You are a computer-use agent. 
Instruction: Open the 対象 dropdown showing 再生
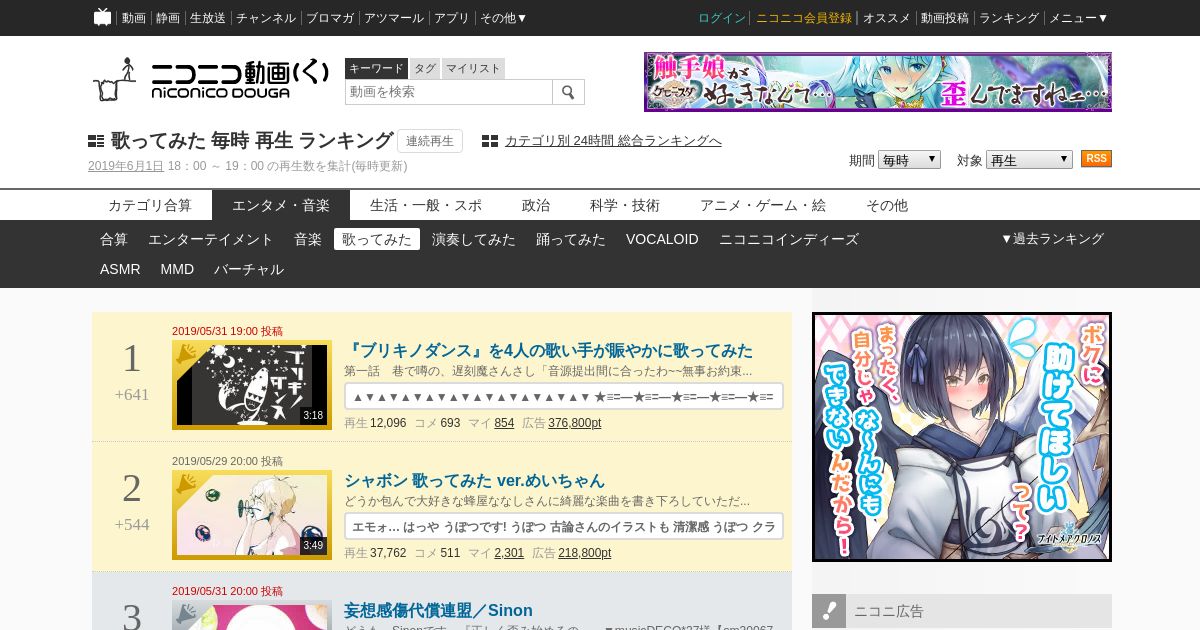[1029, 160]
